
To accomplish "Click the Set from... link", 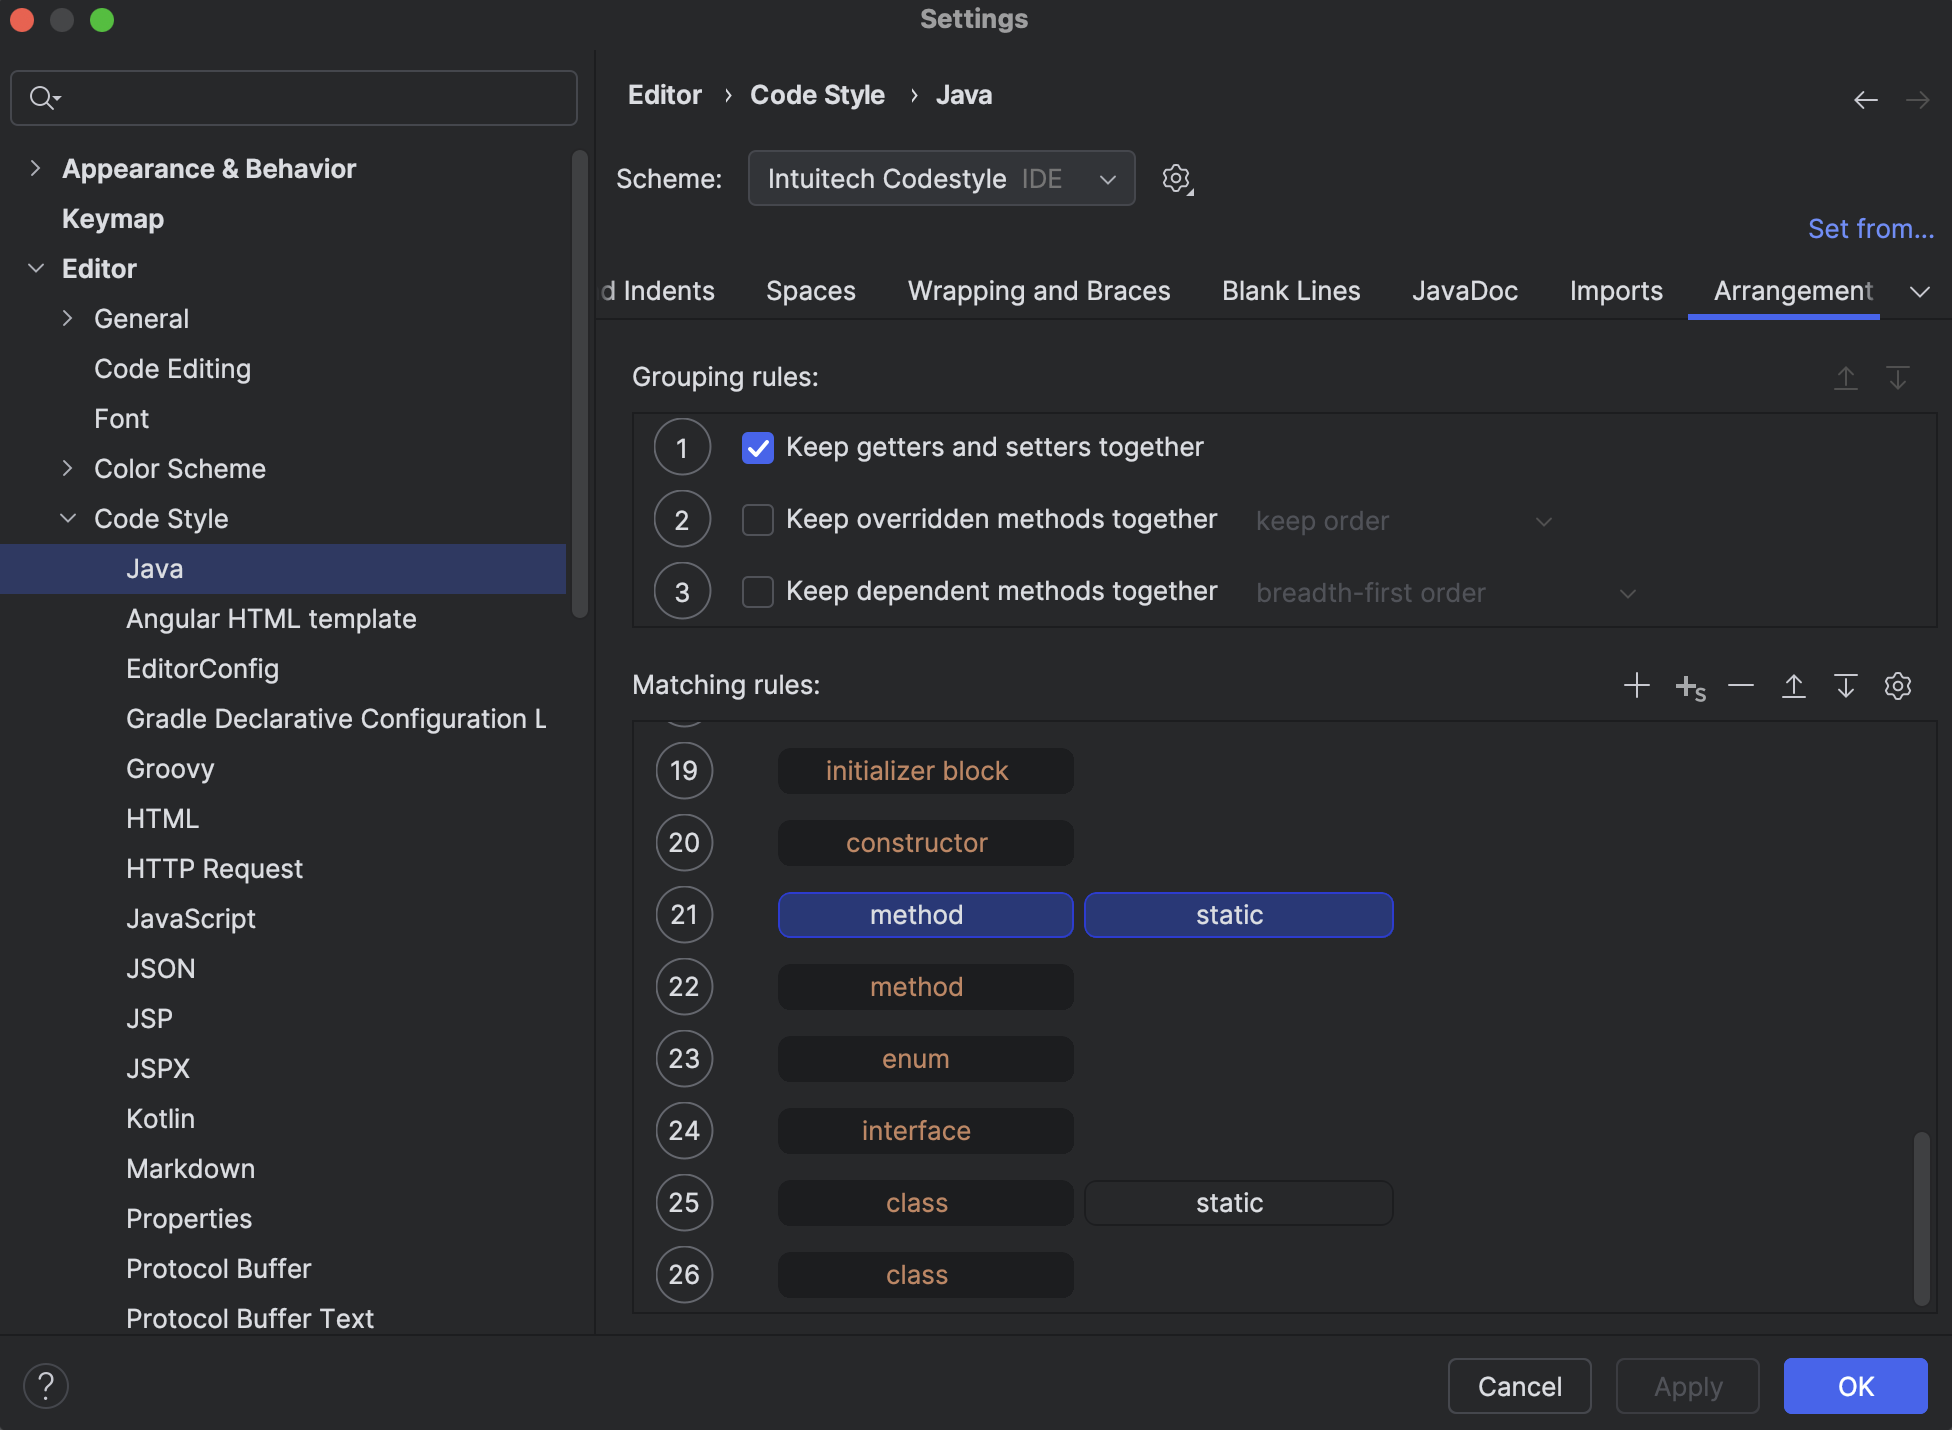I will point(1871,229).
